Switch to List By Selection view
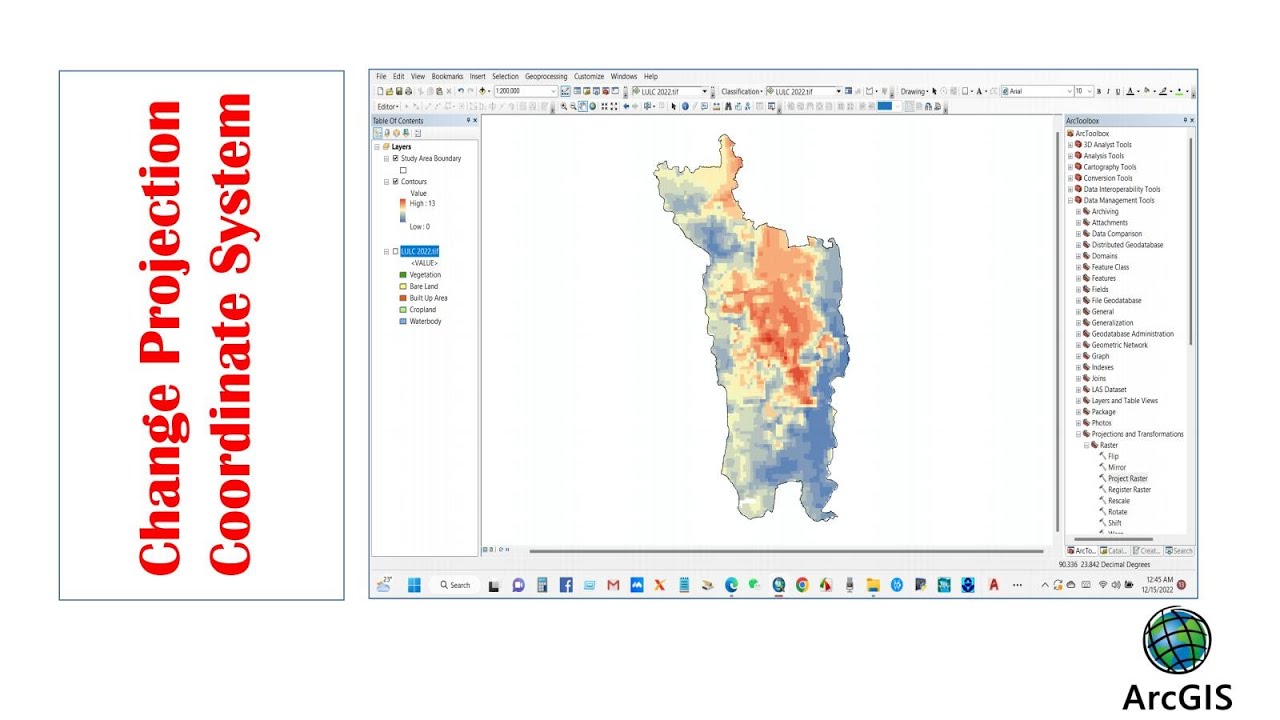This screenshot has width=1280, height=720. click(406, 132)
